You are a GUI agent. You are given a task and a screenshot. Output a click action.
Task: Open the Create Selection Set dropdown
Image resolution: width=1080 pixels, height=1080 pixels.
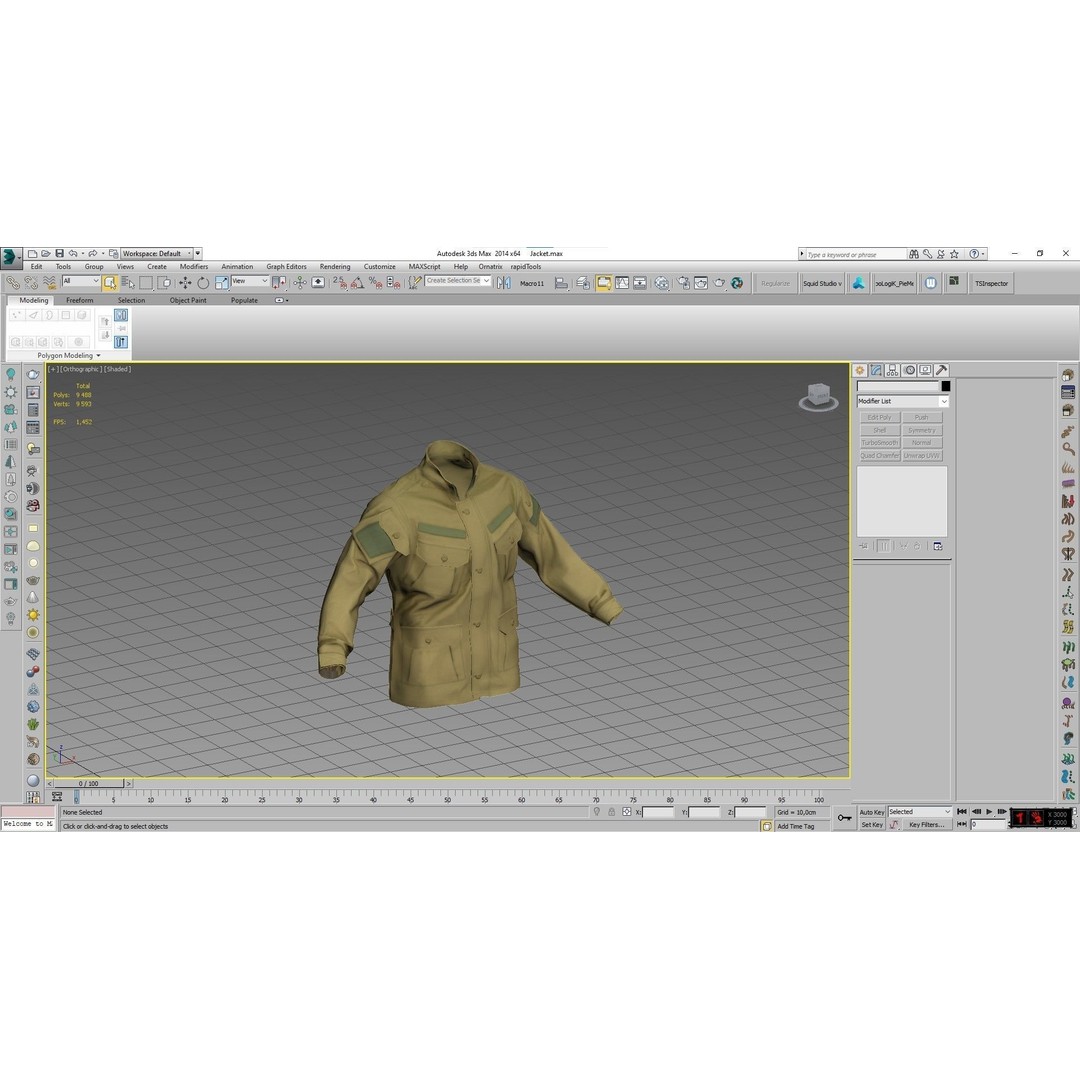pyautogui.click(x=457, y=281)
